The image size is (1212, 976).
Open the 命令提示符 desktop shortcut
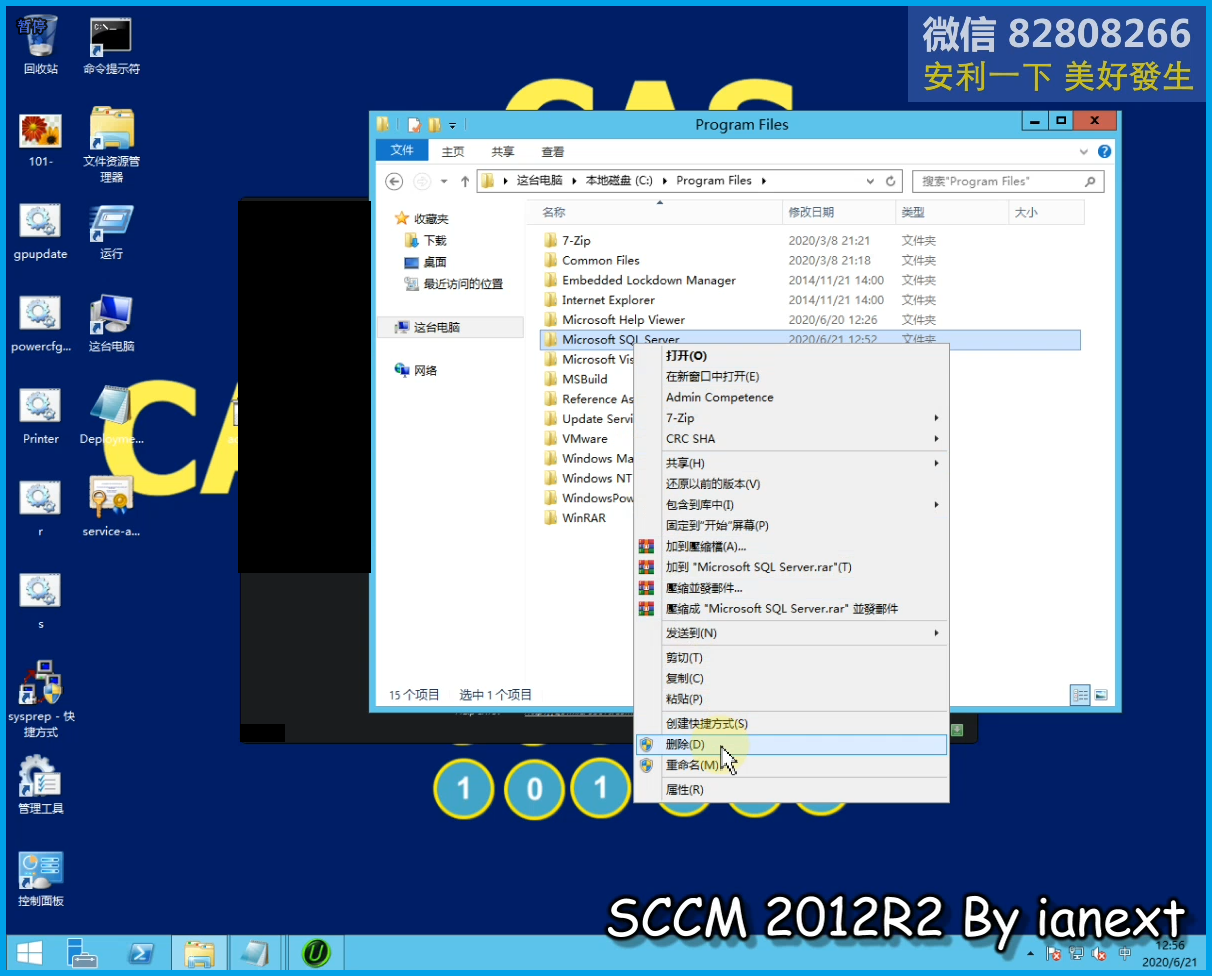coord(111,45)
